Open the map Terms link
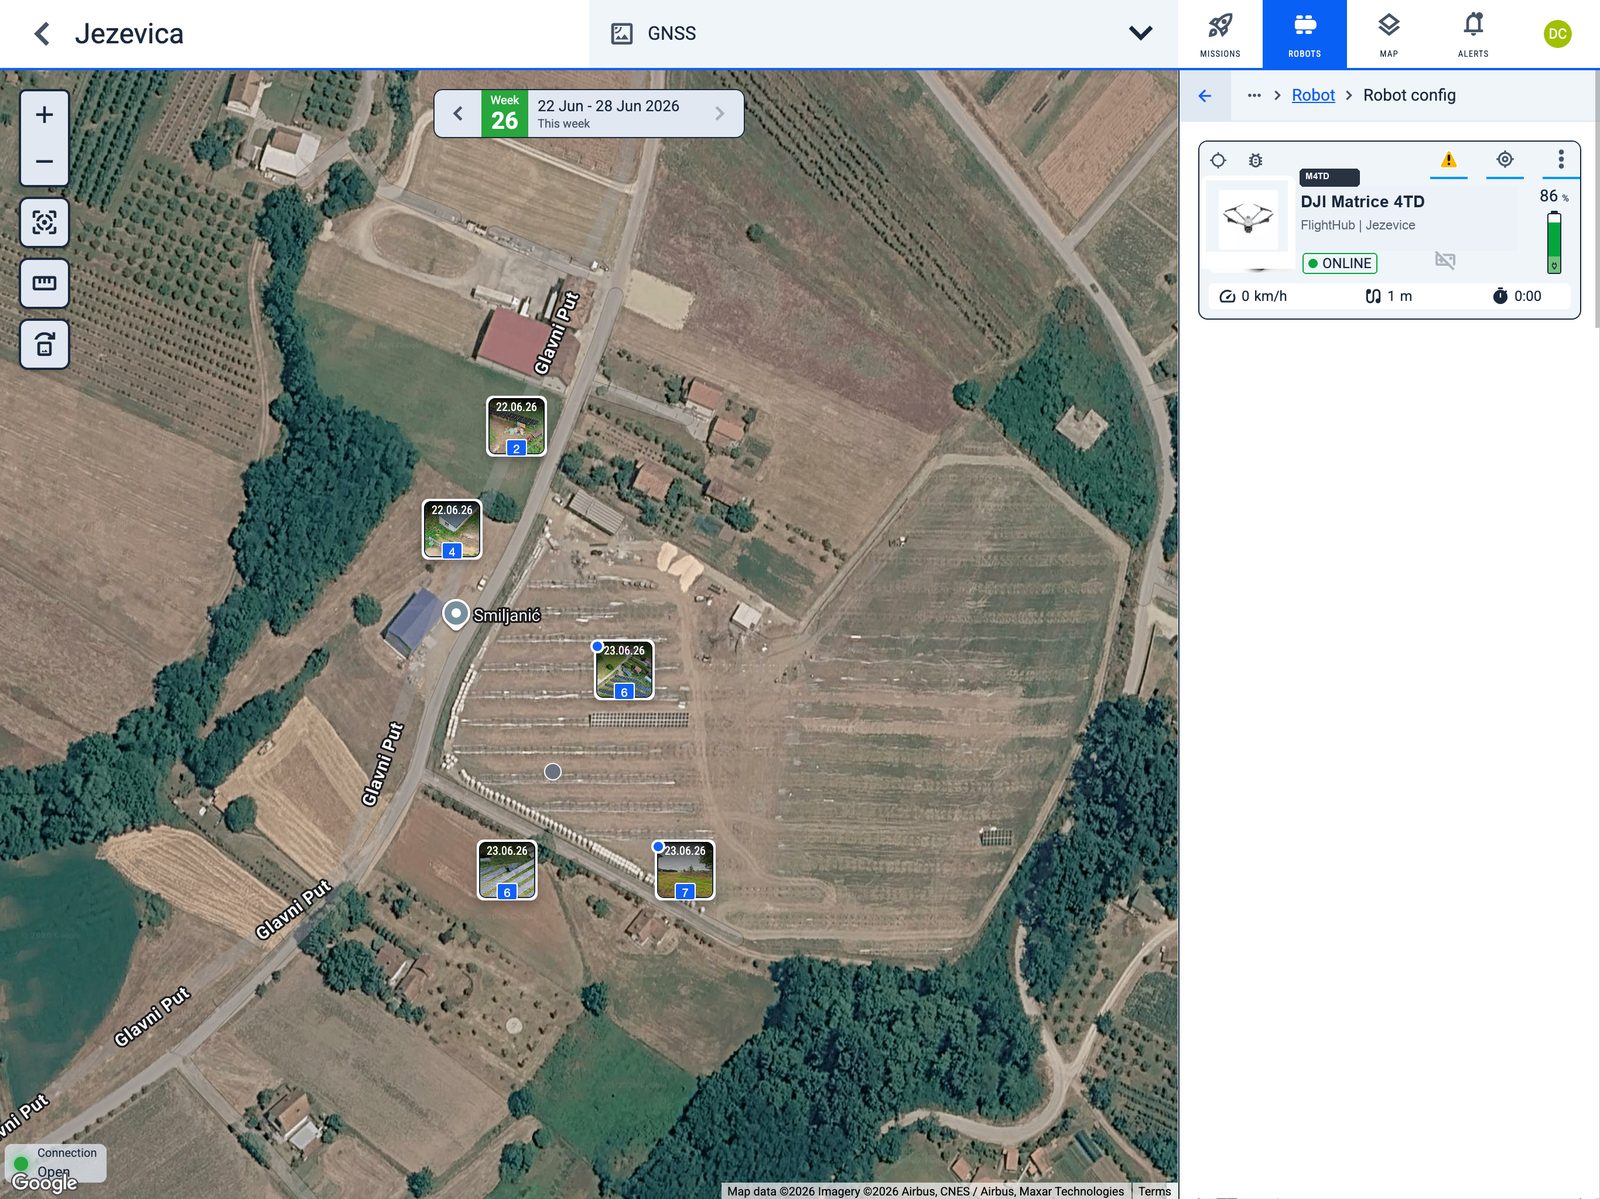 pyautogui.click(x=1154, y=1191)
